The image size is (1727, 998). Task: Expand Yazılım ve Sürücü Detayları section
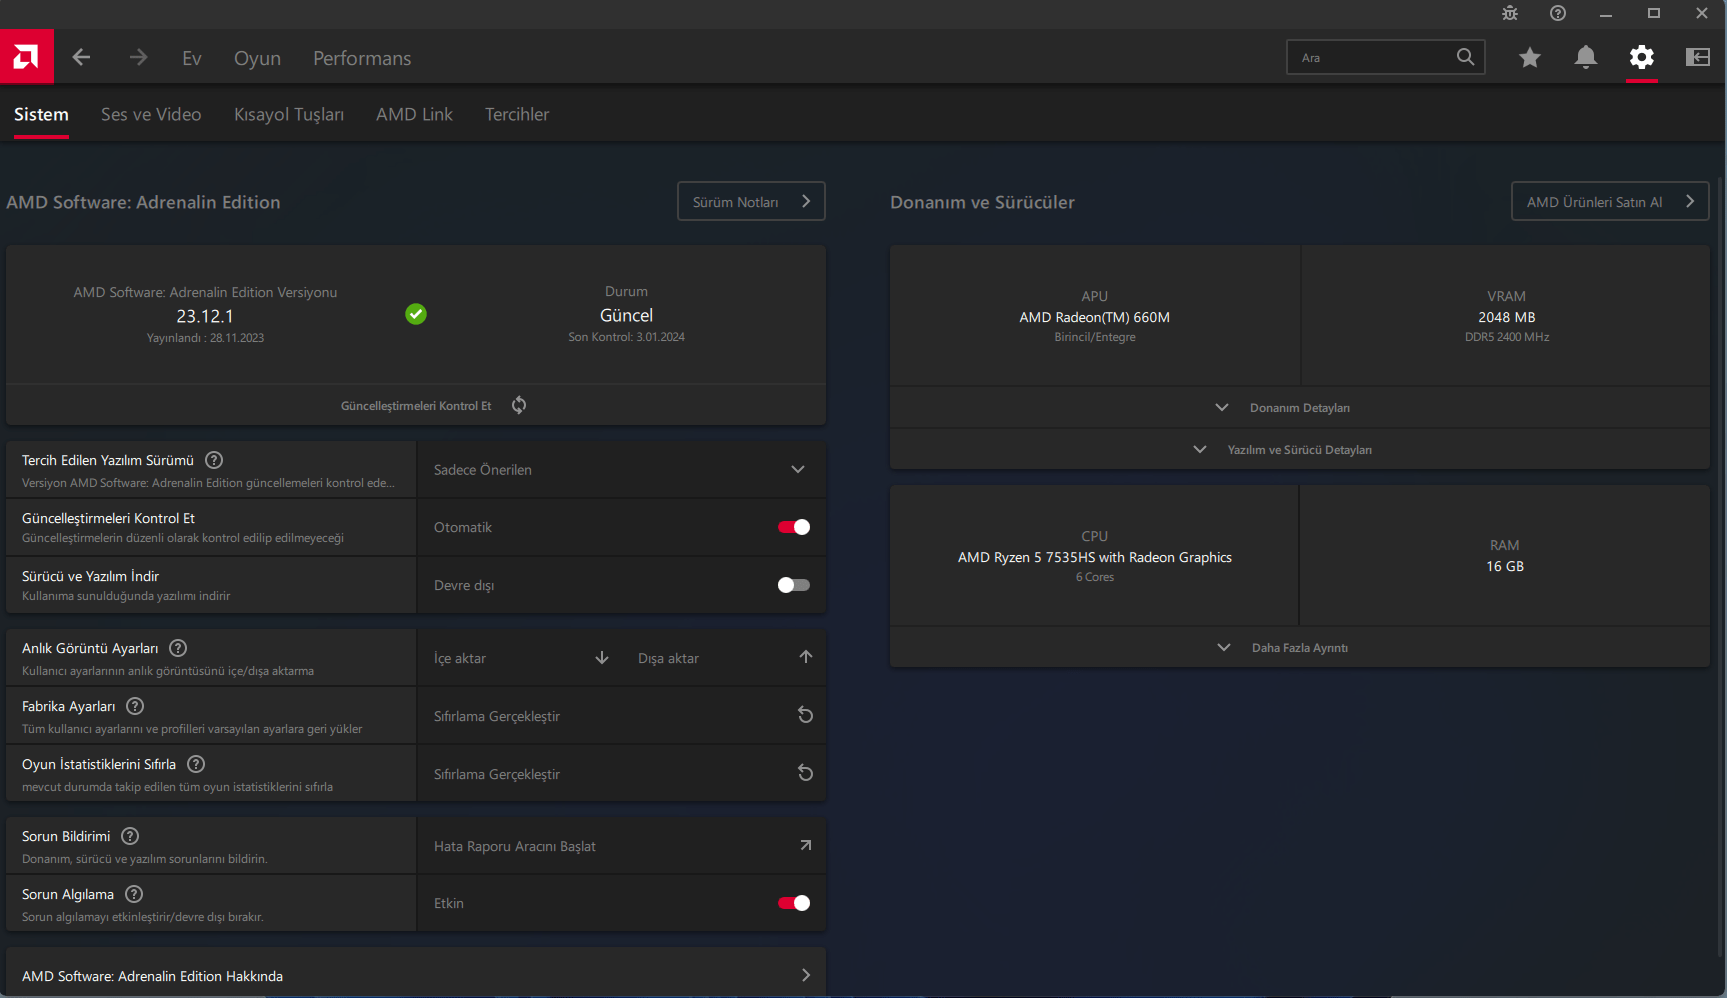point(1299,450)
